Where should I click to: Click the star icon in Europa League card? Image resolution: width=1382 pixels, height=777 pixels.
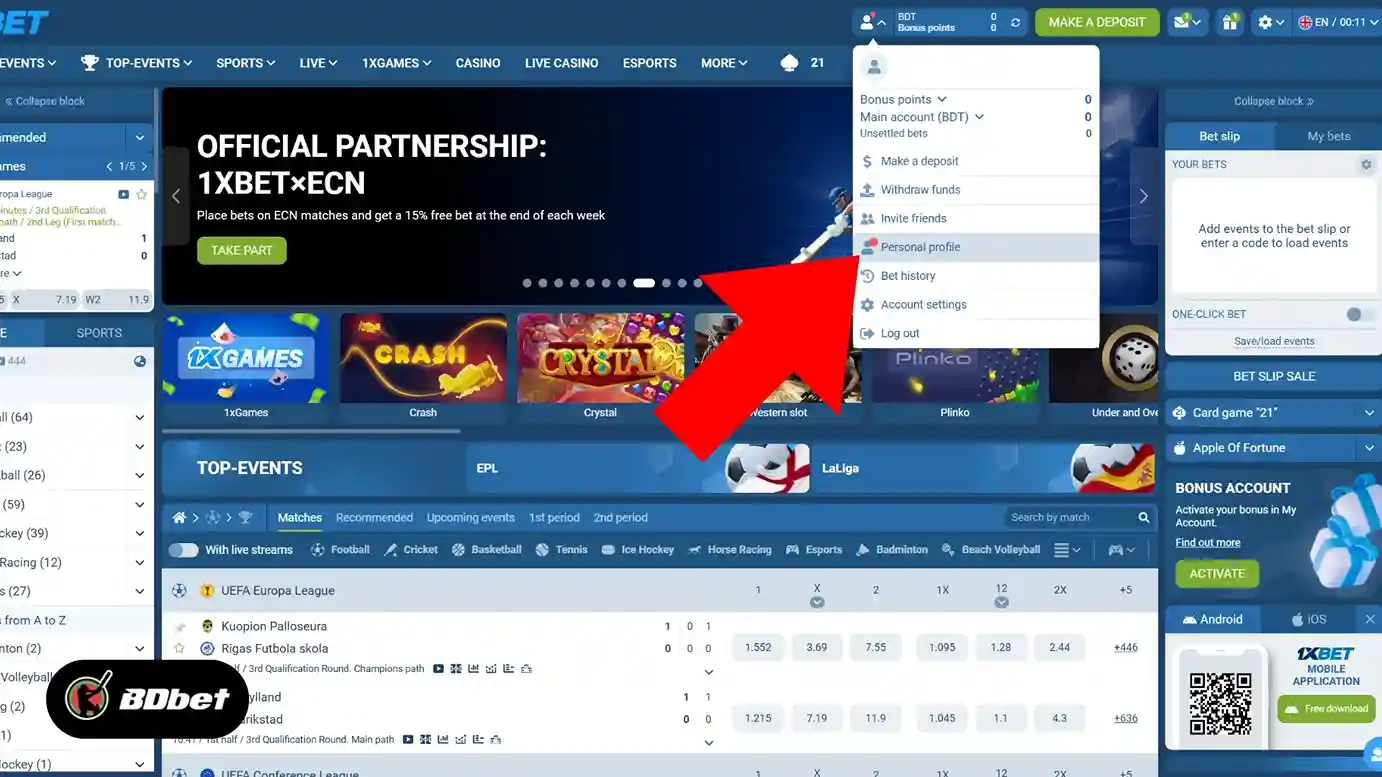pos(141,194)
